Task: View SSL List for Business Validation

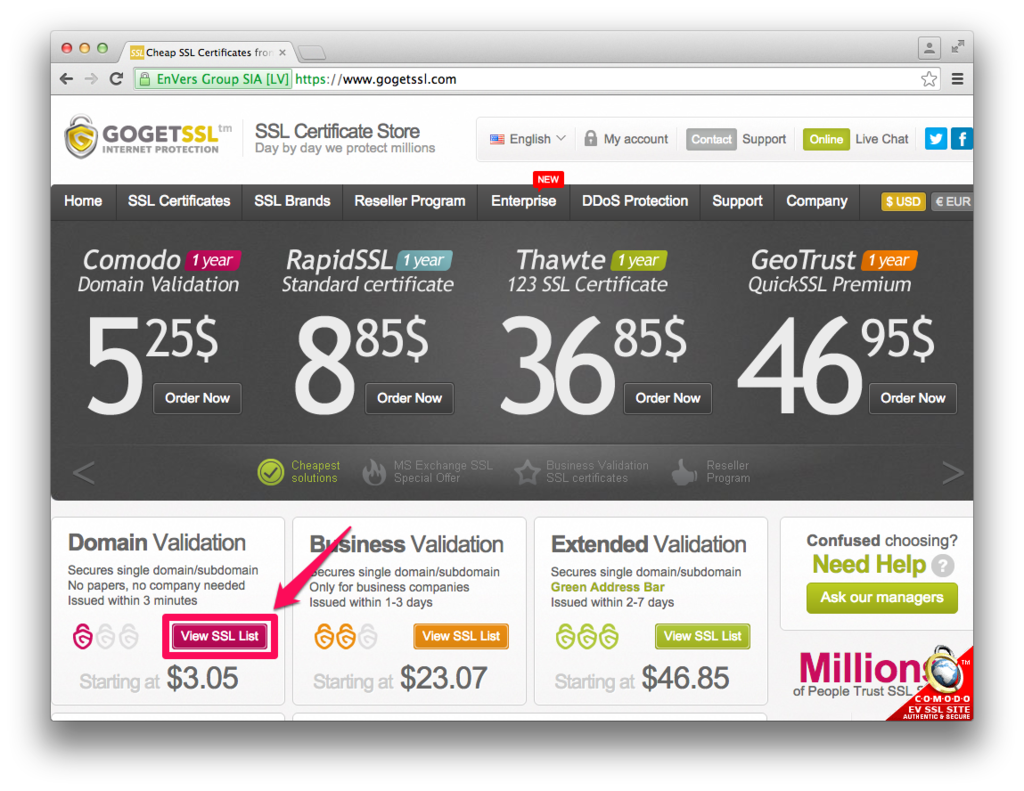Action: tap(461, 636)
